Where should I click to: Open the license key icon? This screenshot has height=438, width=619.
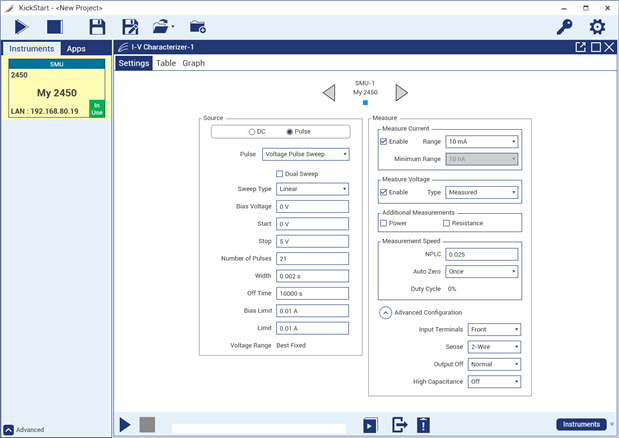(564, 27)
